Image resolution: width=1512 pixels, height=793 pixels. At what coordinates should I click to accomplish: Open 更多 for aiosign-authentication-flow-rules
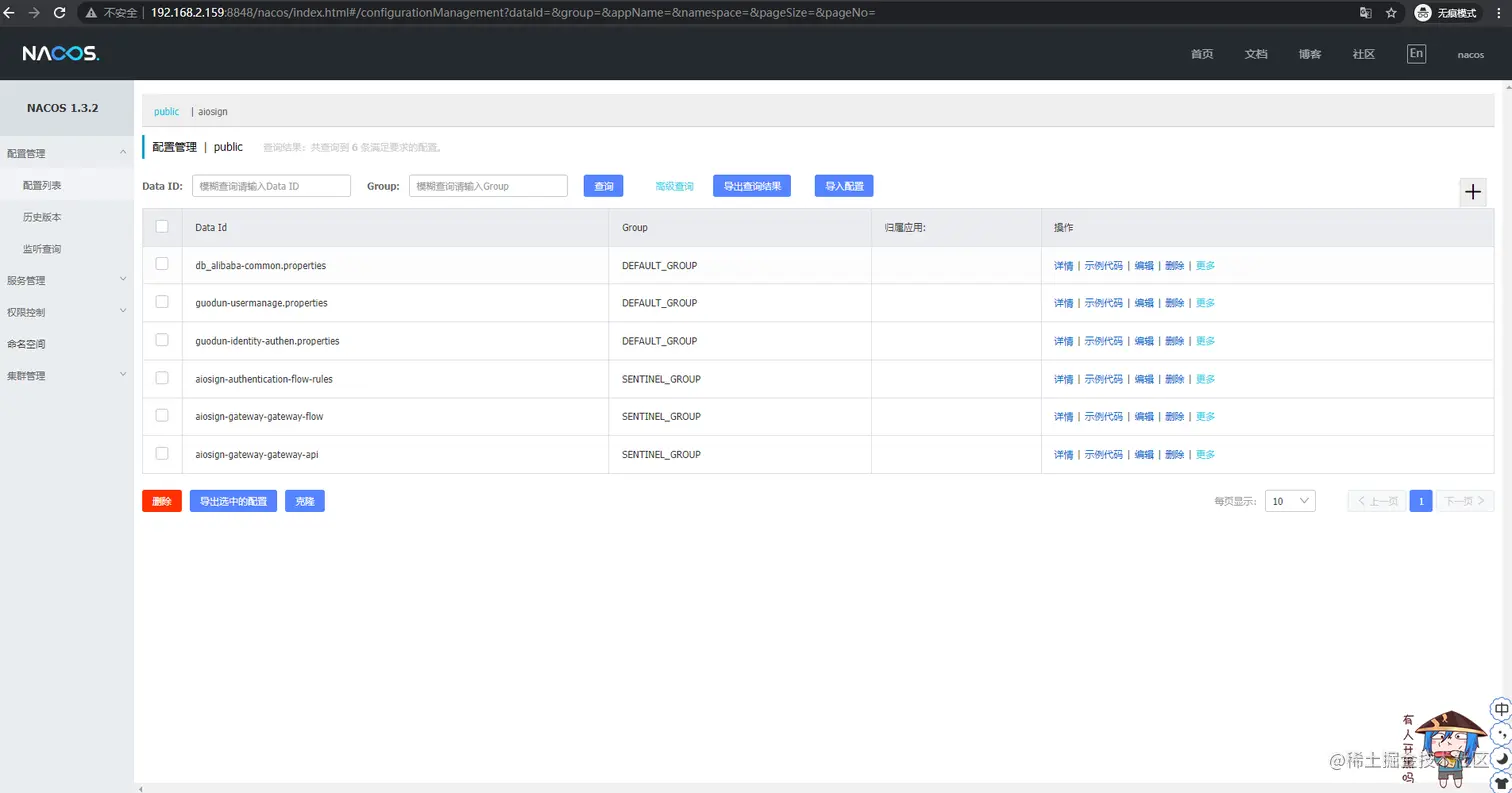[x=1205, y=379]
